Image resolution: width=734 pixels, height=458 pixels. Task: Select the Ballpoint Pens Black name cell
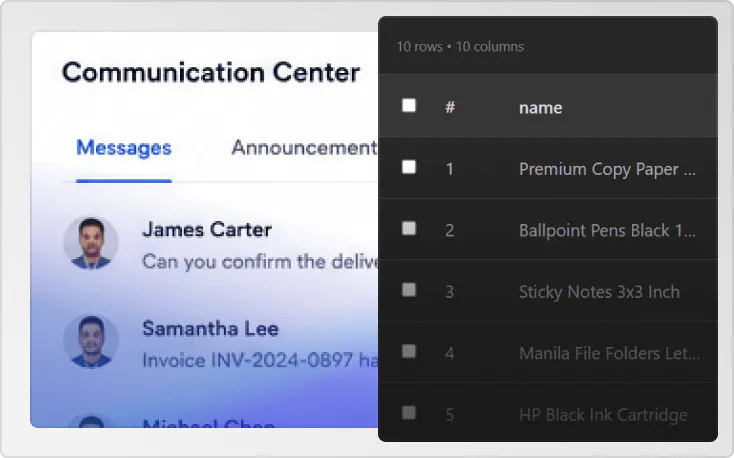pyautogui.click(x=607, y=230)
